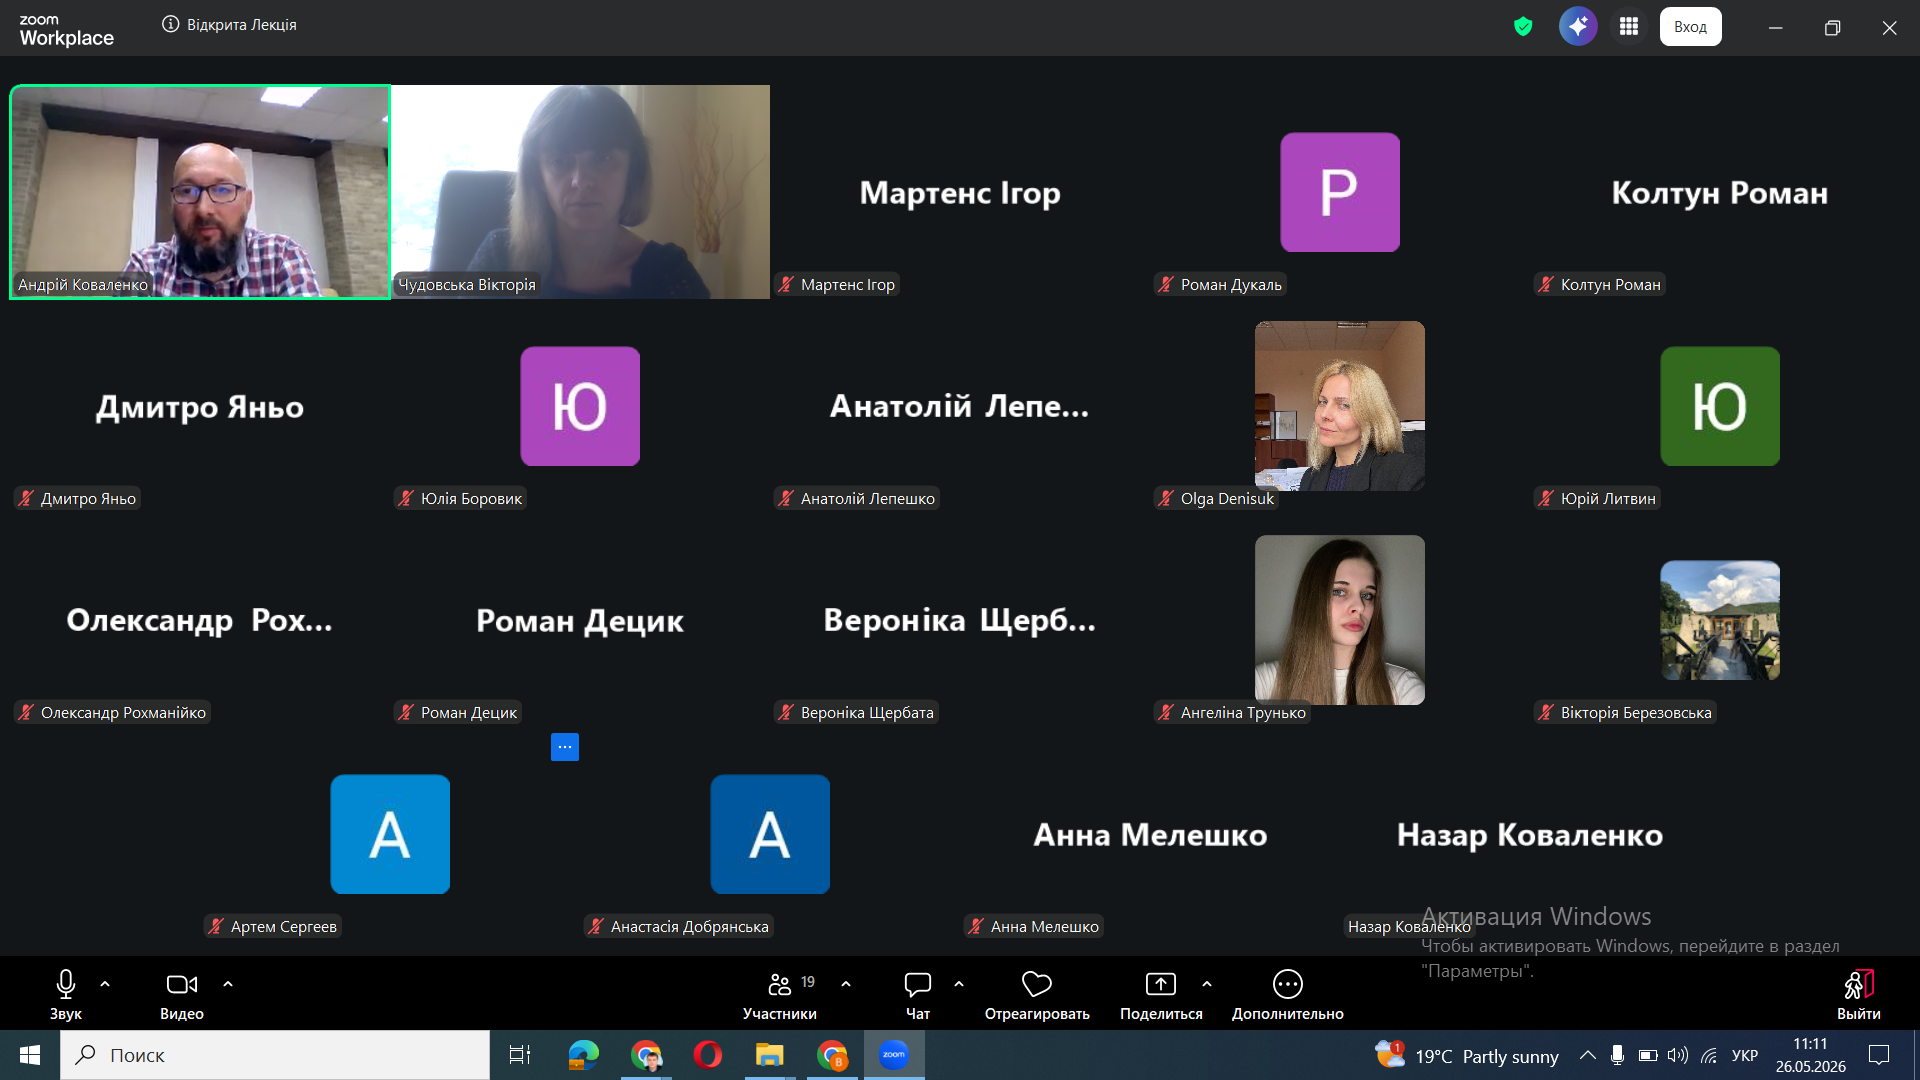Click the large Назар Коваленко name tile
This screenshot has width=1920, height=1080.
1530,834
